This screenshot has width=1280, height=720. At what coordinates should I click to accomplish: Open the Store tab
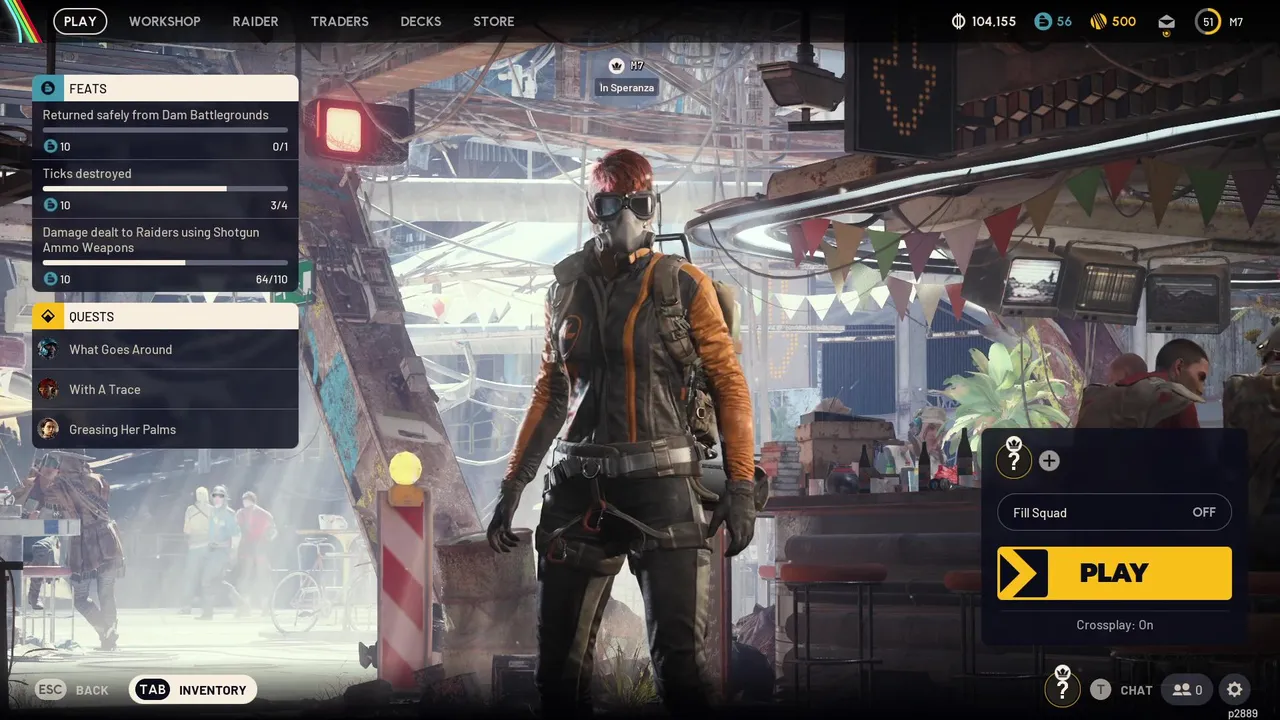coord(493,21)
